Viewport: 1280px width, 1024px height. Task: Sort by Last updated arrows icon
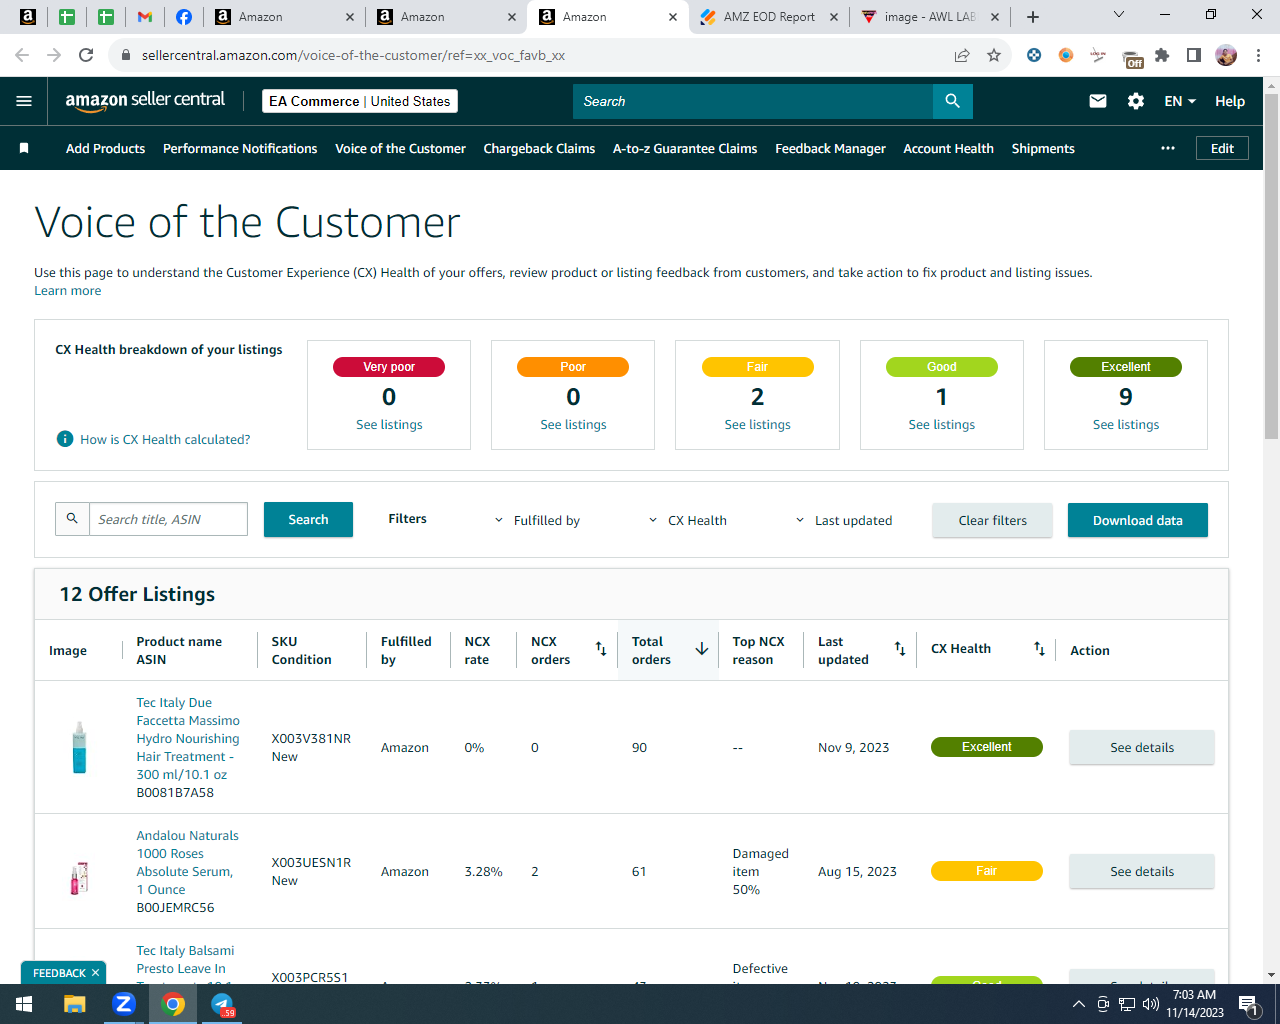[x=900, y=649]
